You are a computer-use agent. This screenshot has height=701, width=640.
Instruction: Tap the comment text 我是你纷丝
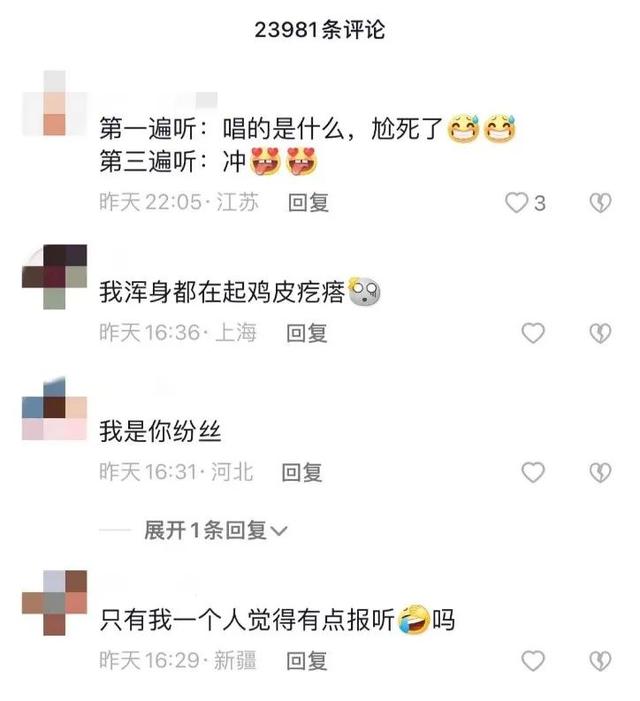click(160, 431)
